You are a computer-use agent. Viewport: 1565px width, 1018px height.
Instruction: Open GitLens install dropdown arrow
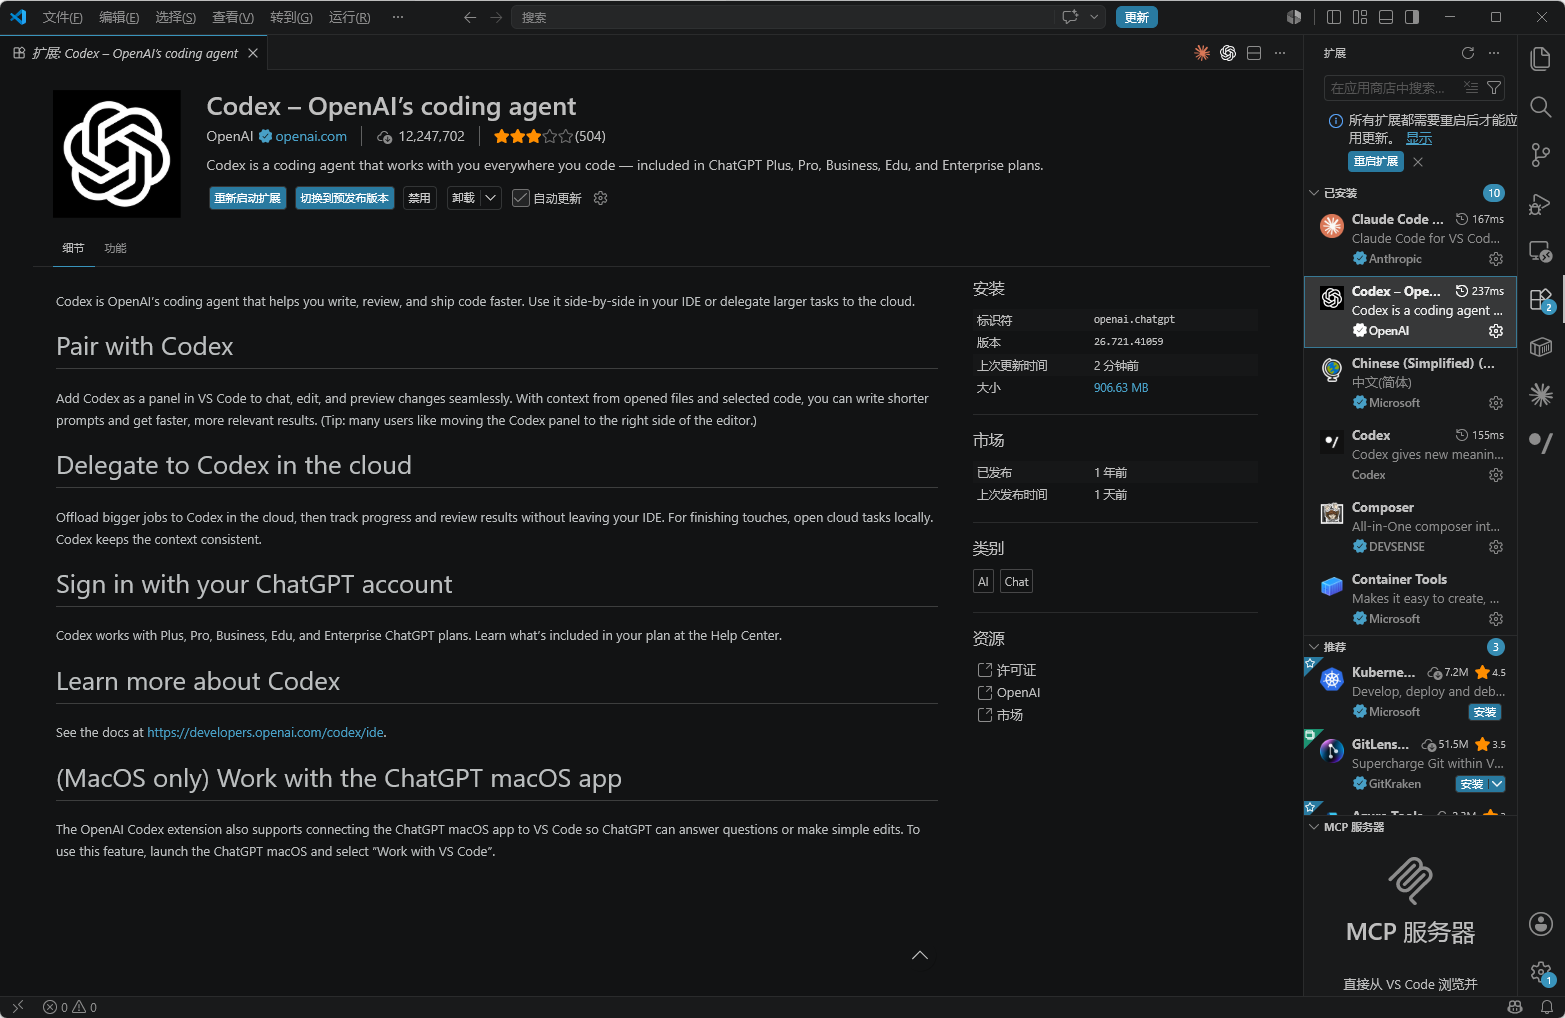tap(1497, 784)
